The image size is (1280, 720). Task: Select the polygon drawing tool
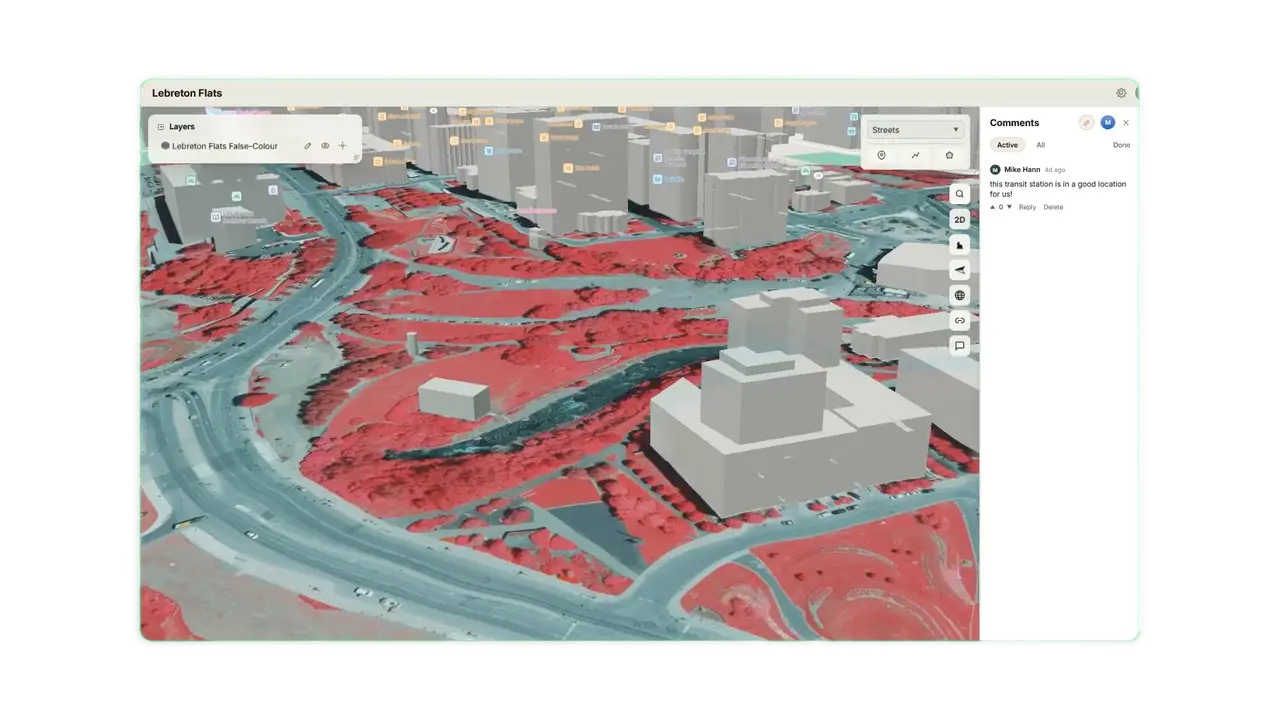(x=949, y=155)
